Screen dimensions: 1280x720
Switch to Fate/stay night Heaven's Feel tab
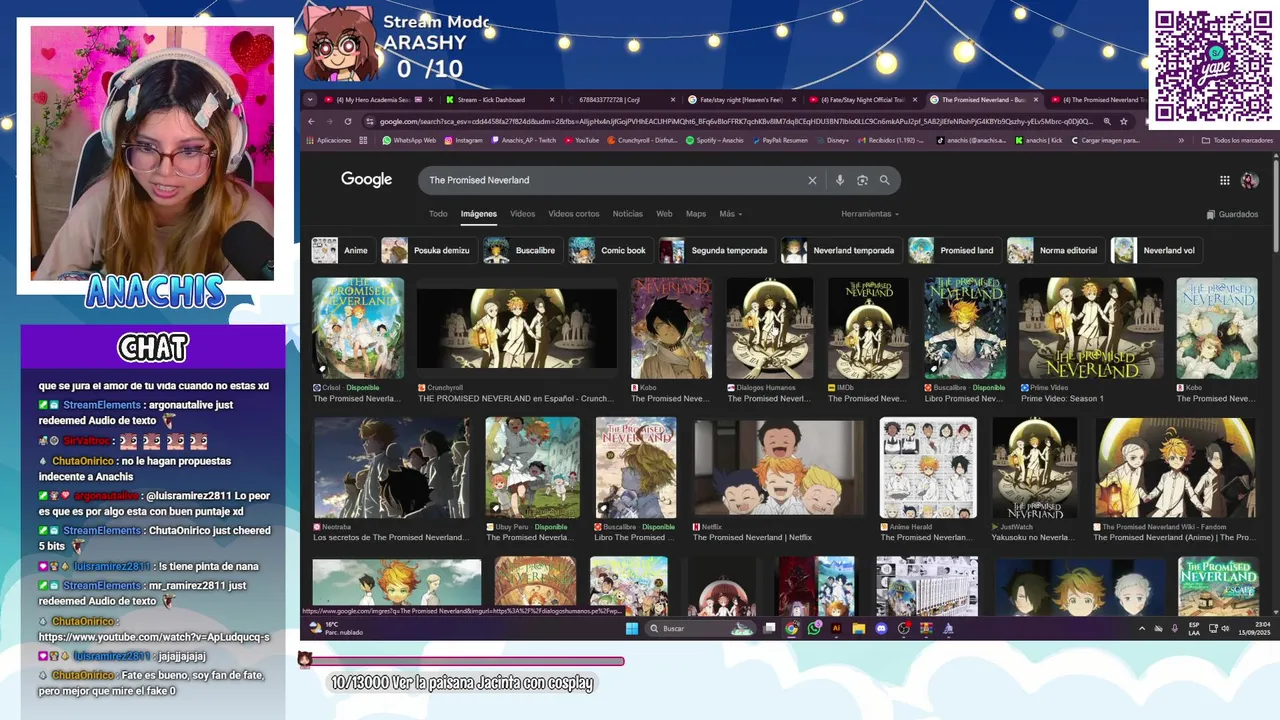(741, 100)
